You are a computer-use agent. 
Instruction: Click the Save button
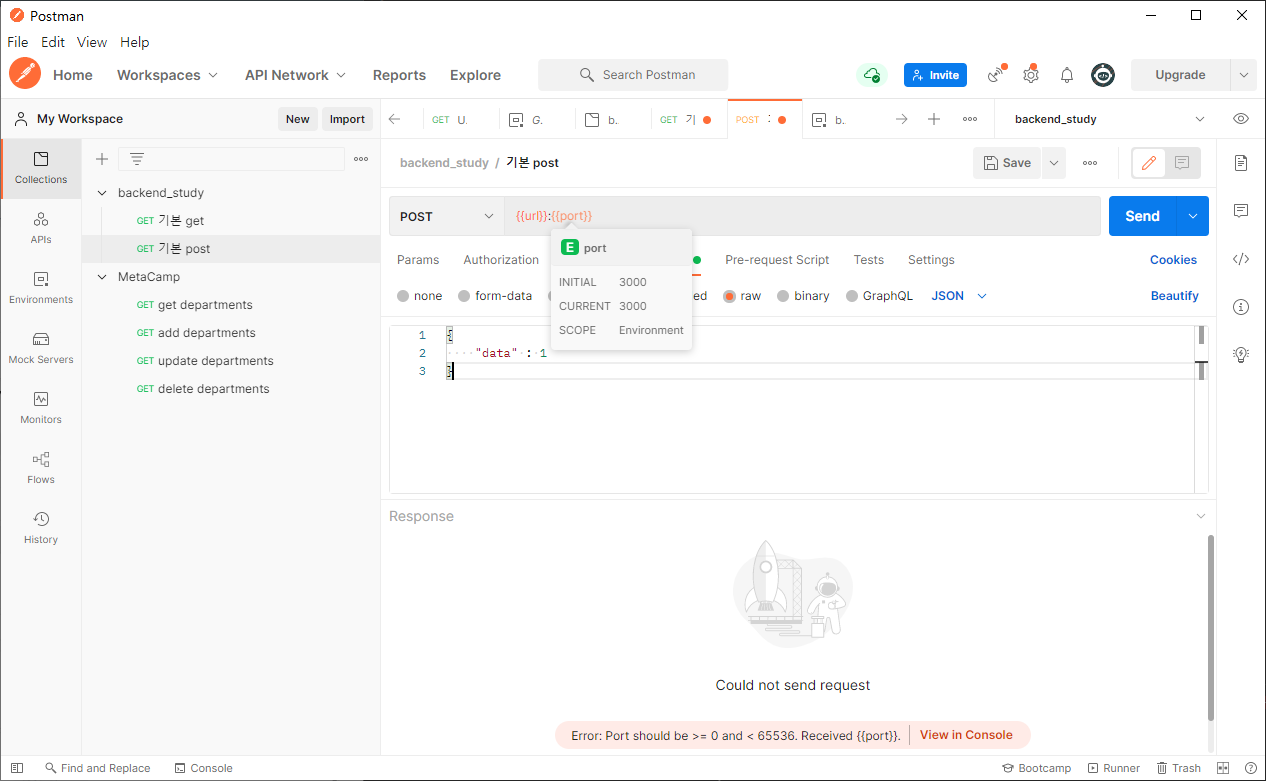1007,163
